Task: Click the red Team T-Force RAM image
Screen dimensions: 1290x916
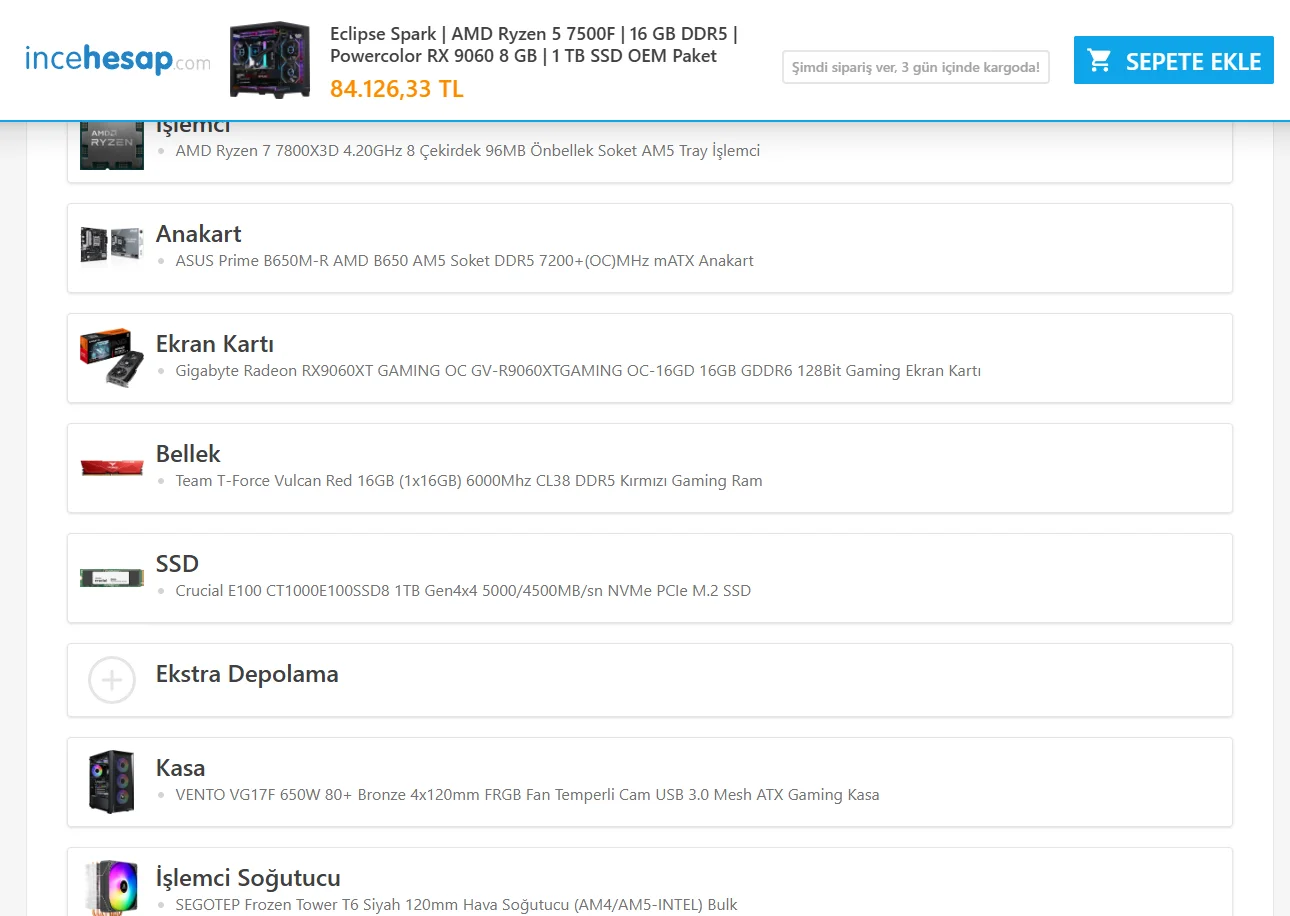Action: pyautogui.click(x=112, y=467)
